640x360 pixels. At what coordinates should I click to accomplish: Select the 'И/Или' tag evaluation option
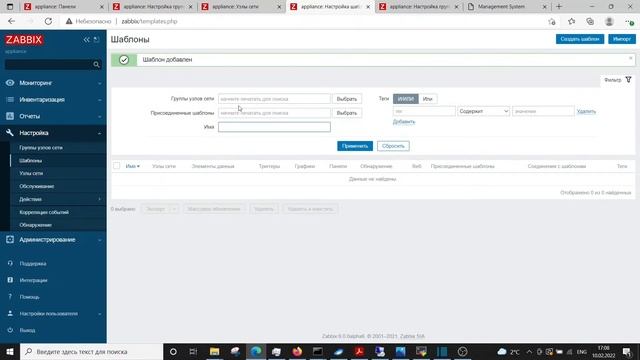pyautogui.click(x=405, y=99)
